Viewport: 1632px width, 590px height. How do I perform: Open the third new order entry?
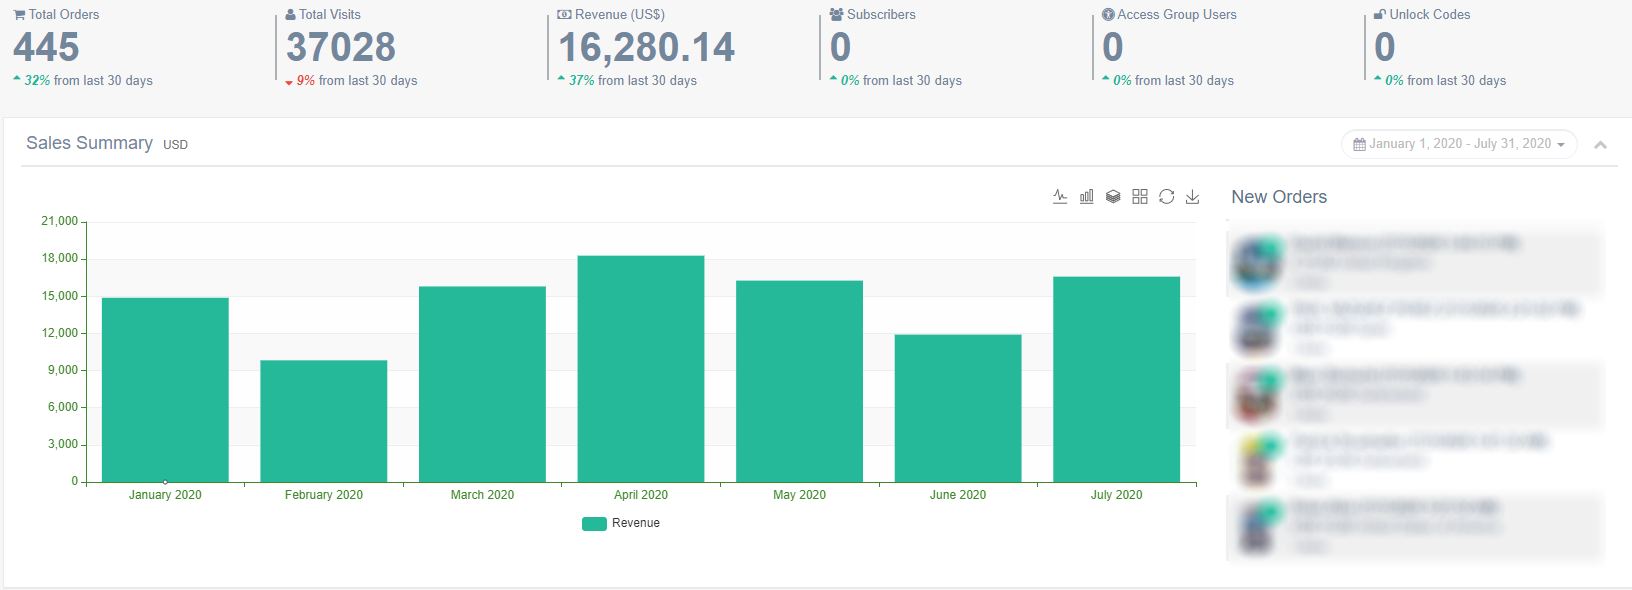(1414, 395)
